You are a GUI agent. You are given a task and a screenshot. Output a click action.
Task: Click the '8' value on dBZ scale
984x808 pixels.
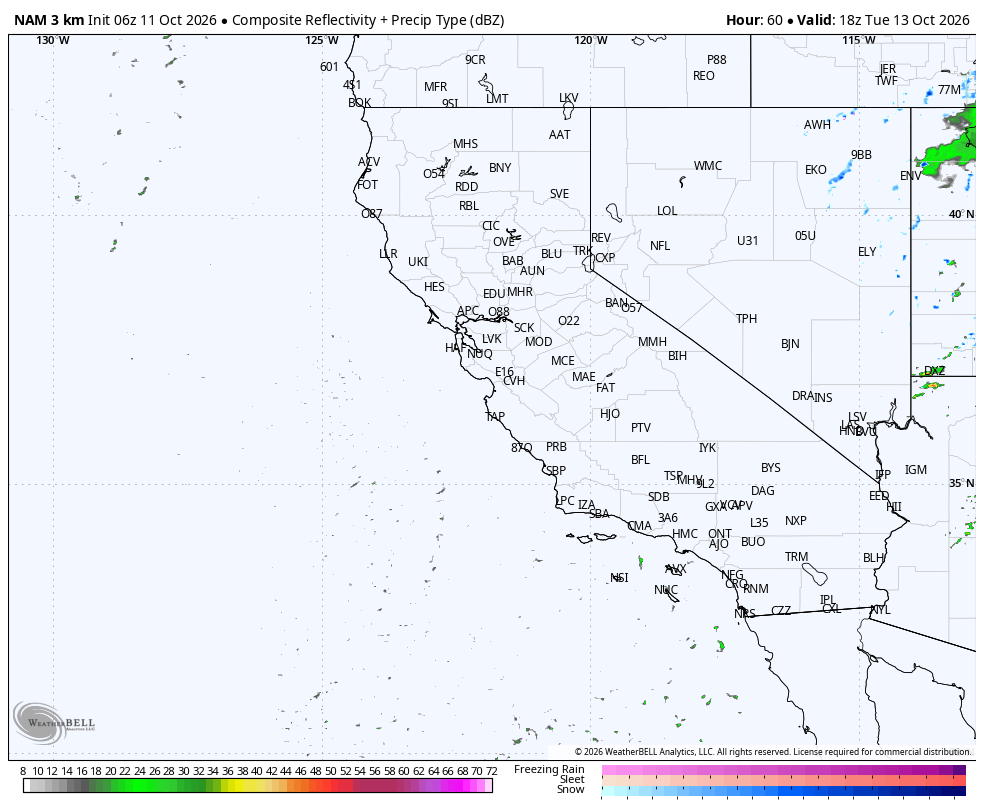23,771
